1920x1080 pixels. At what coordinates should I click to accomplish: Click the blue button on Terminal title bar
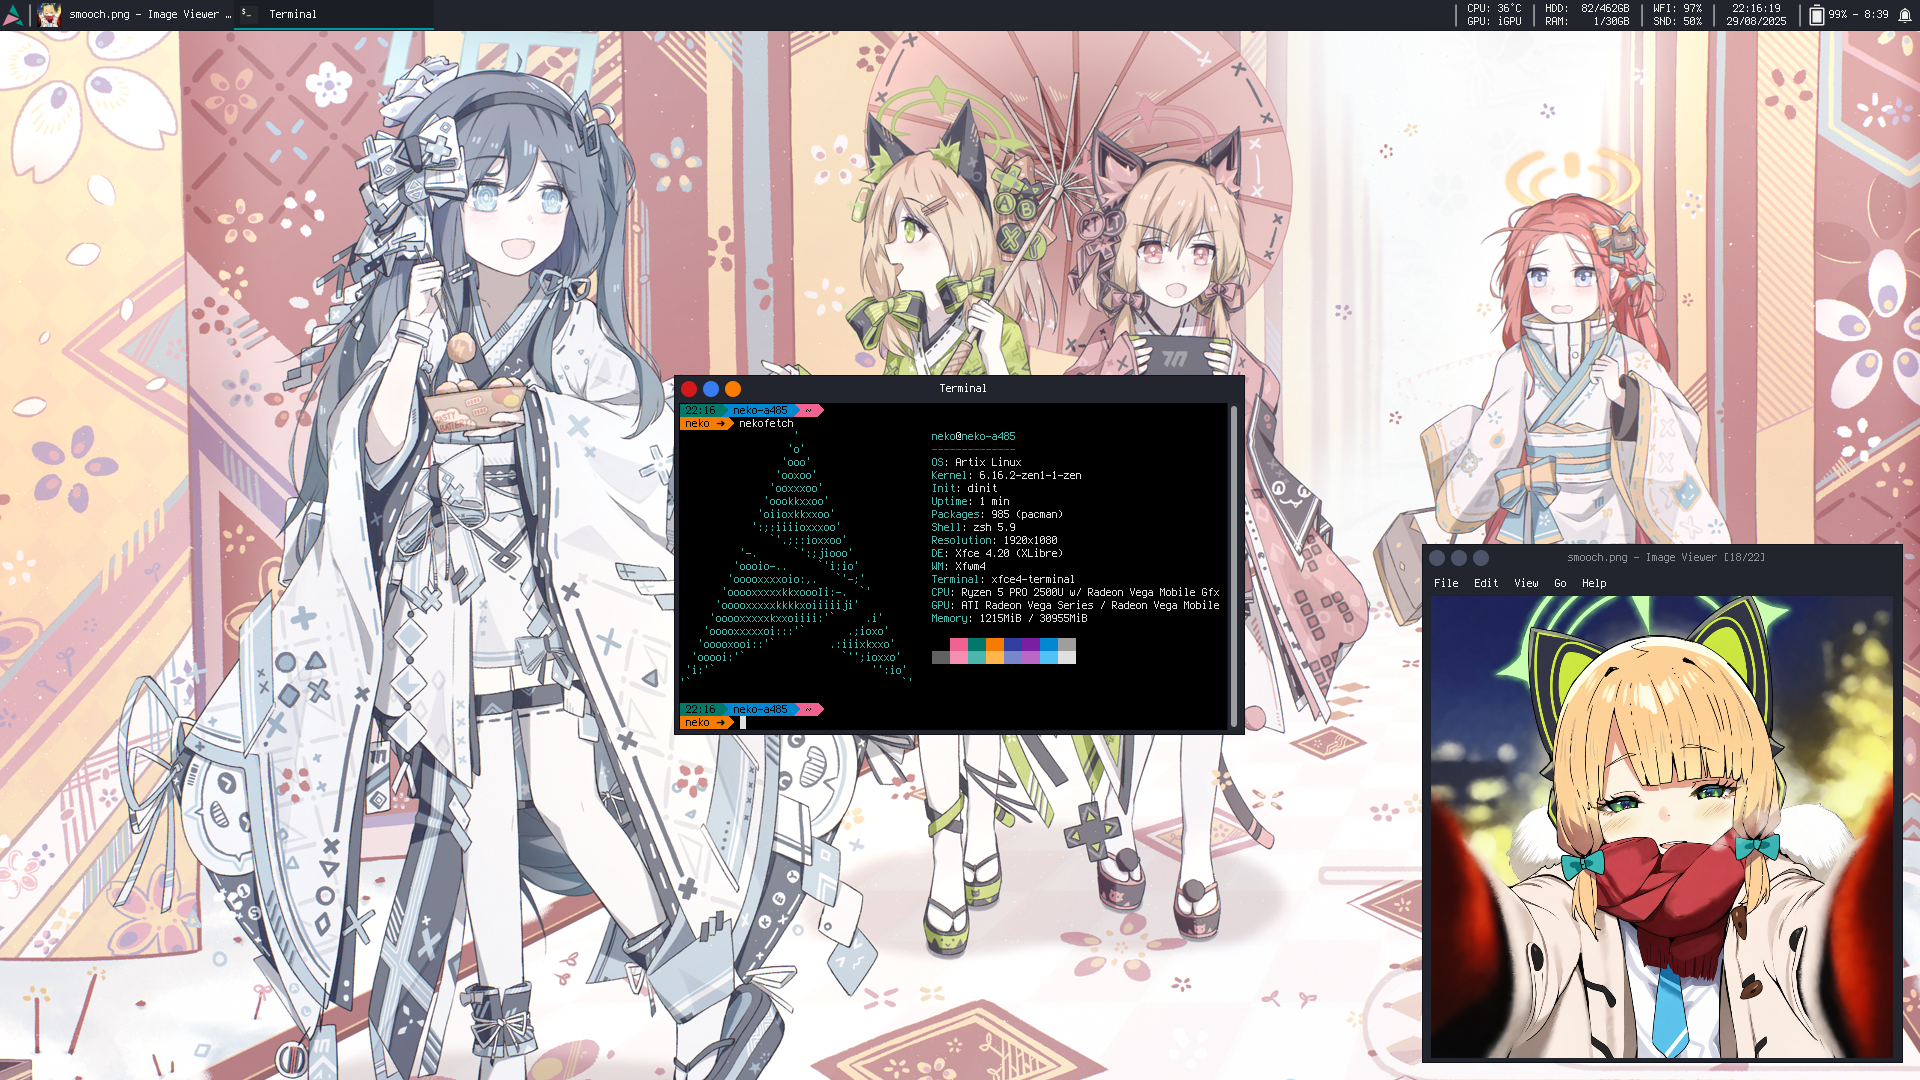coord(711,389)
